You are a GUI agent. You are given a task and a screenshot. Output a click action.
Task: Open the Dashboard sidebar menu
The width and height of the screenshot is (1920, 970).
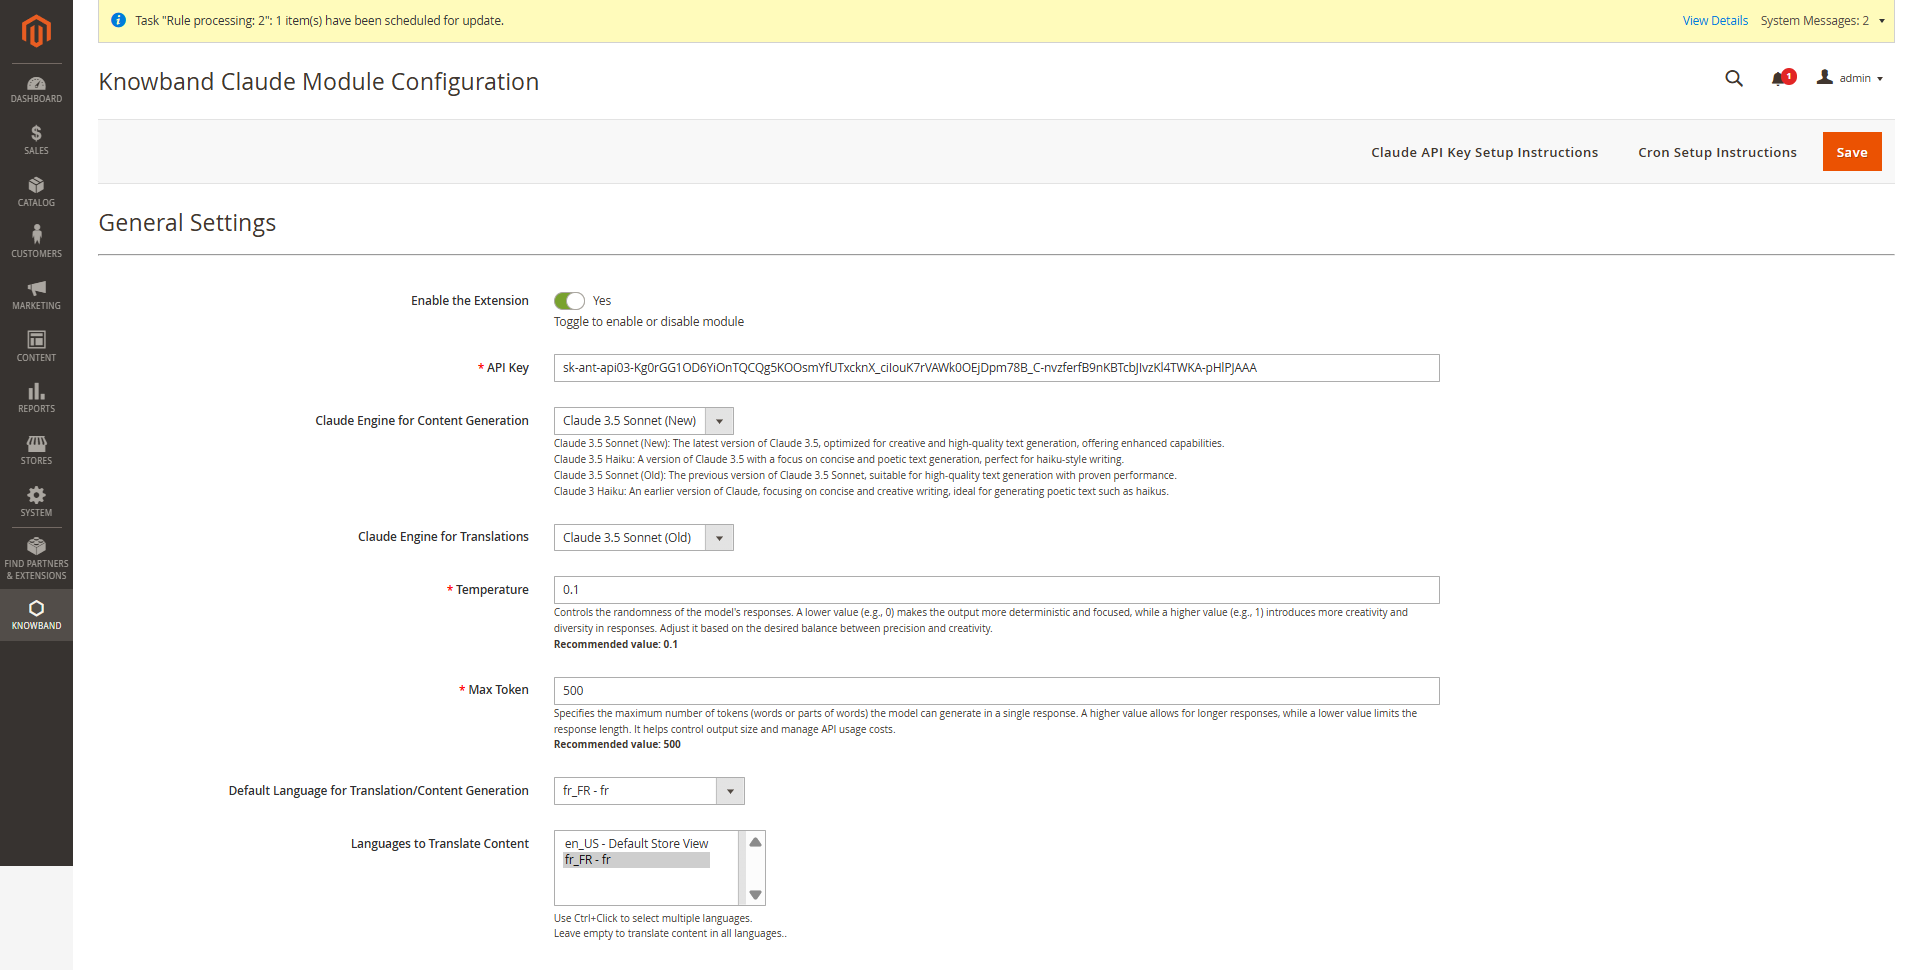[36, 89]
